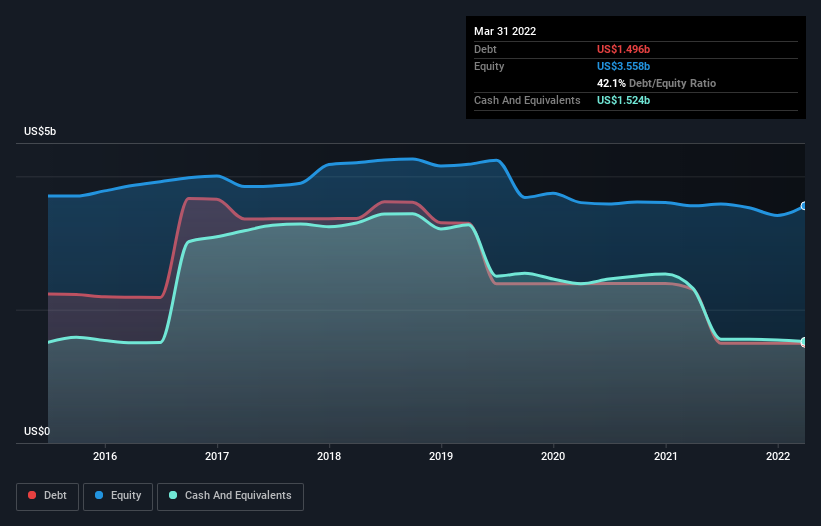Image resolution: width=821 pixels, height=526 pixels.
Task: Click the Equity row label in tooltip
Action: point(489,66)
